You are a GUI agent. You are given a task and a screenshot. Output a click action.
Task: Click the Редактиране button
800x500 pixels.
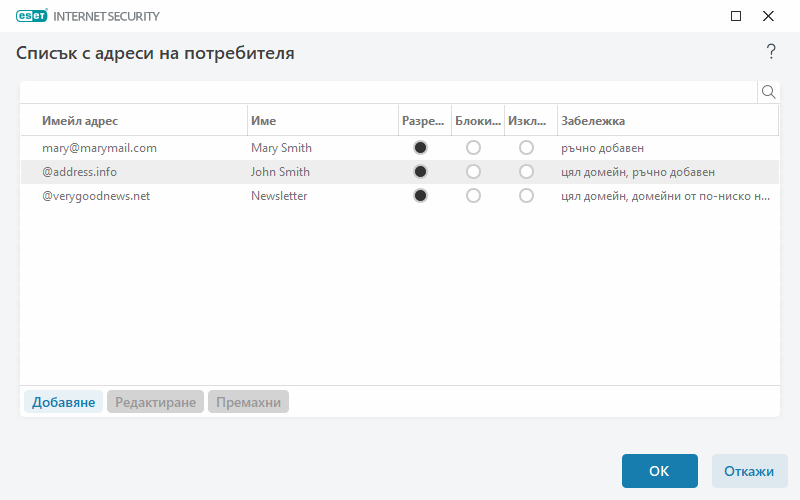[x=155, y=402]
